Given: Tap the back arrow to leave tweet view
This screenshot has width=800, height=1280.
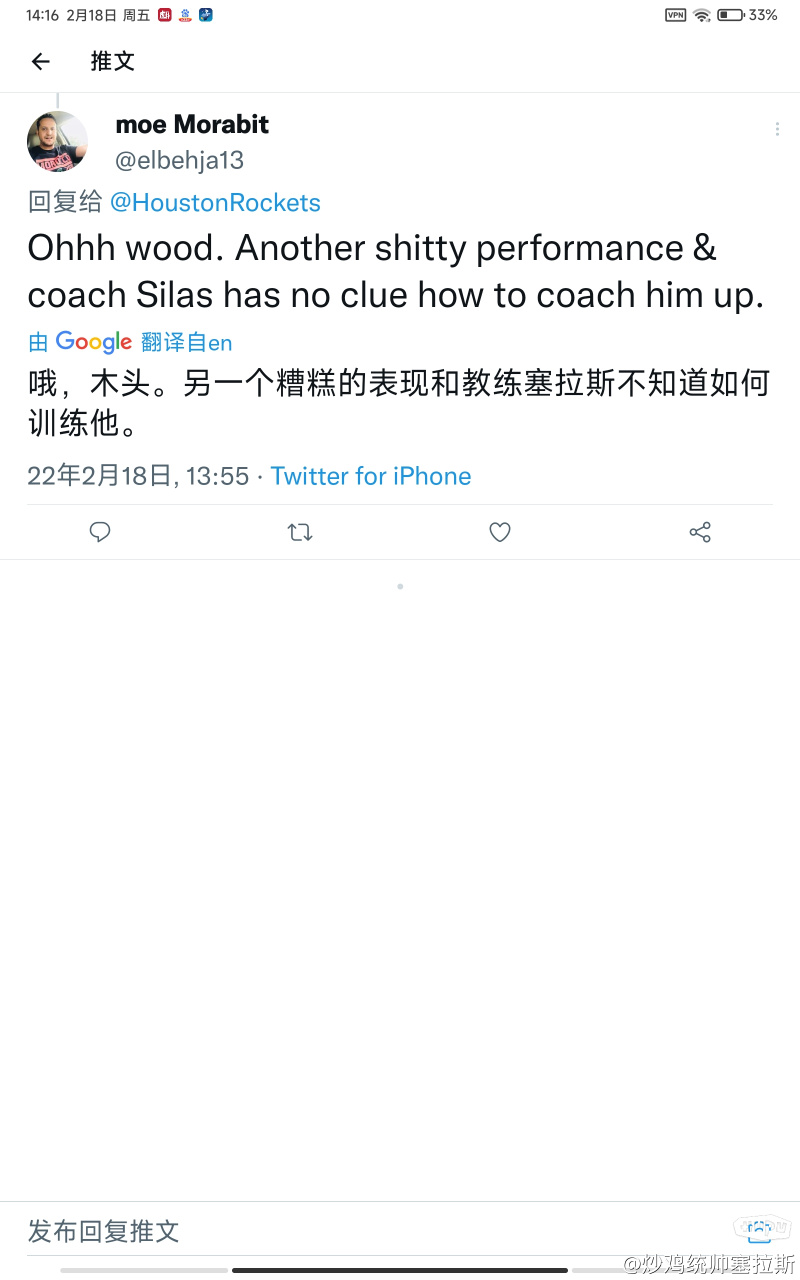Looking at the screenshot, I should click(40, 61).
